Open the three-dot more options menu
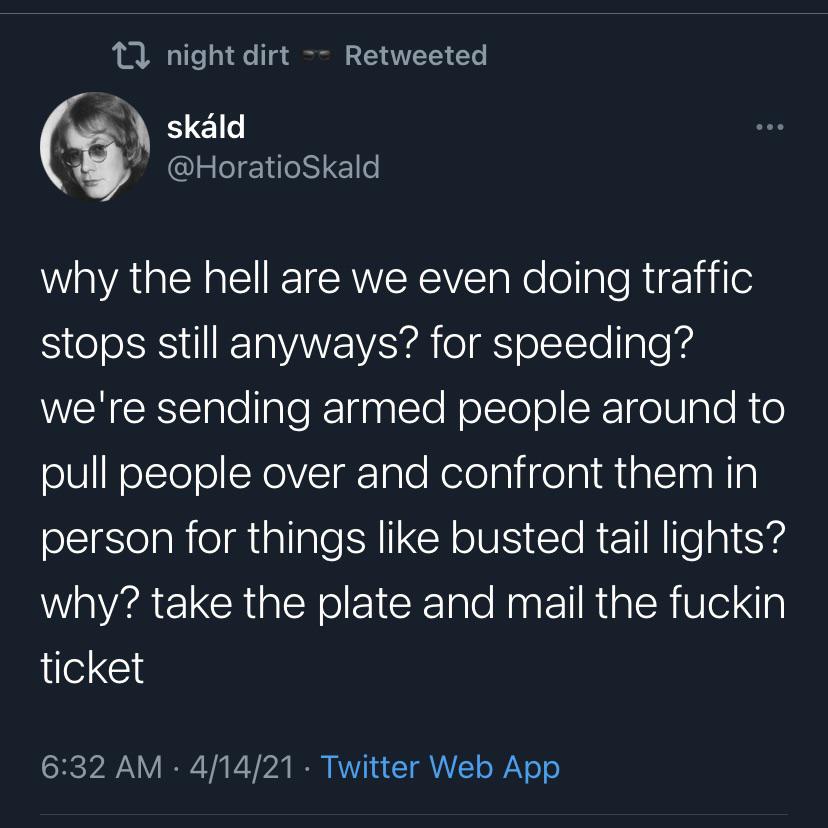Screen dimensions: 828x828 coord(771,127)
